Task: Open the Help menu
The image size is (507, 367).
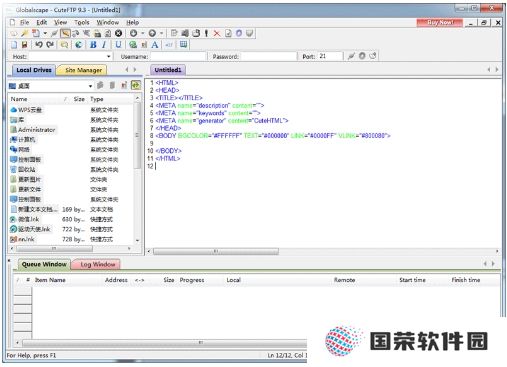Action: 132,22
